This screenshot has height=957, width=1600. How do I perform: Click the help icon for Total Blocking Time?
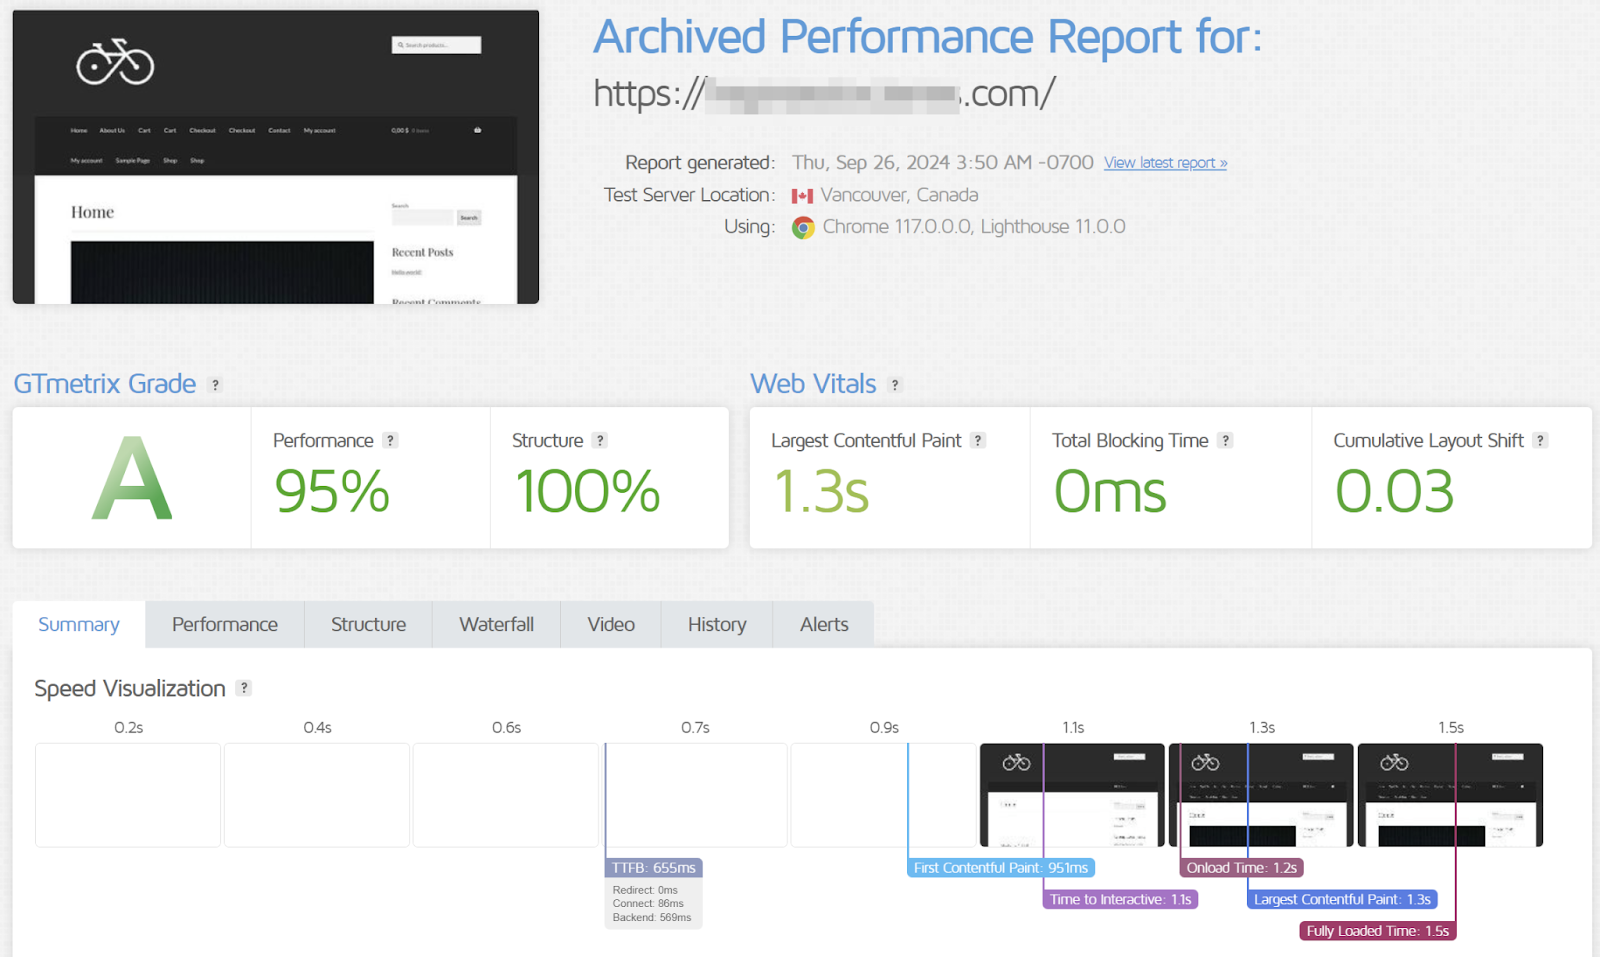[1225, 440]
